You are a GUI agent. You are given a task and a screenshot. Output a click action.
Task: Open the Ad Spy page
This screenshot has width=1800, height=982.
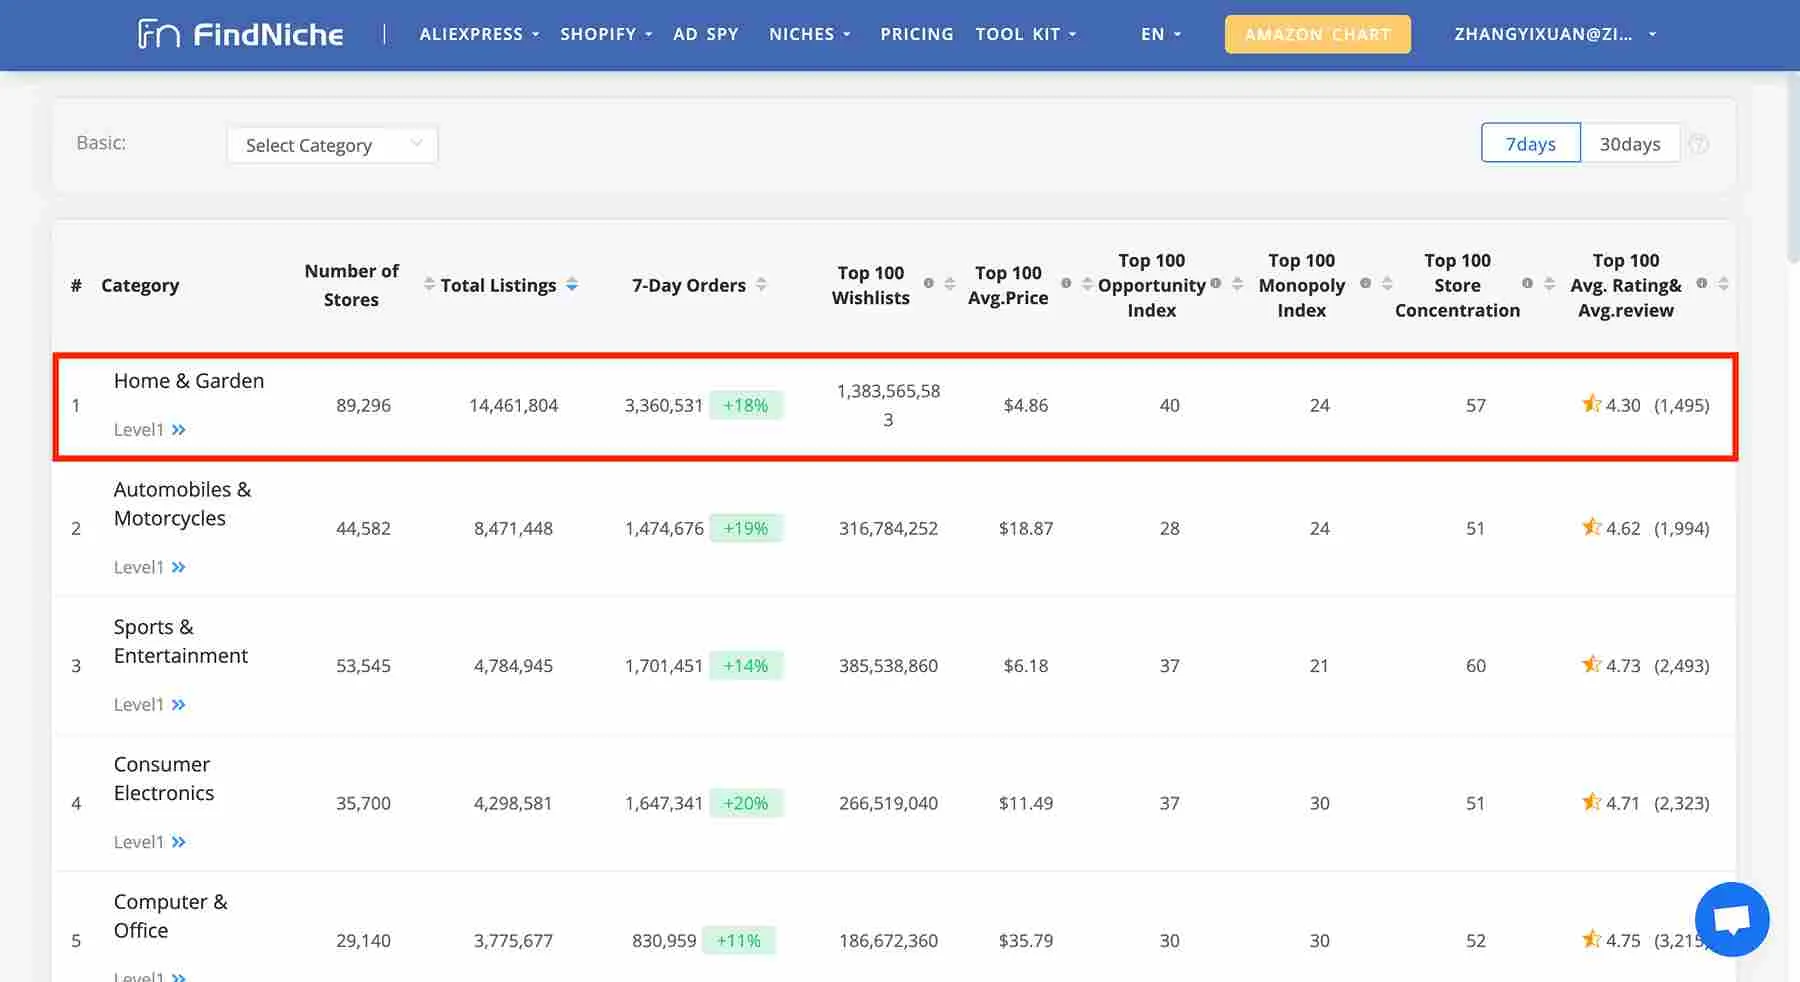[x=705, y=34]
